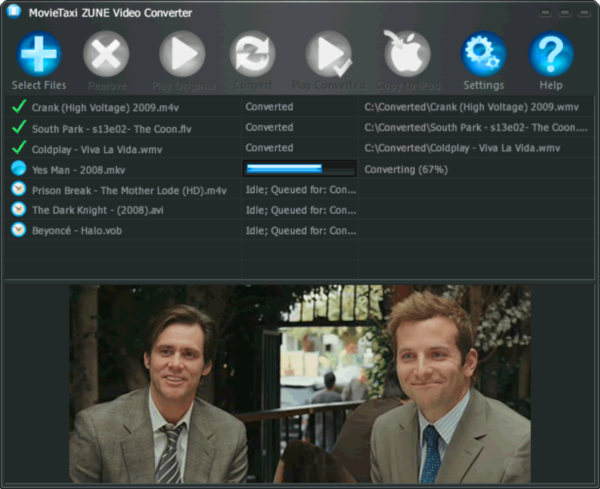Image resolution: width=600 pixels, height=489 pixels.
Task: Click green checkmark beside Coldplay - Viva La Vida
Action: pos(18,148)
